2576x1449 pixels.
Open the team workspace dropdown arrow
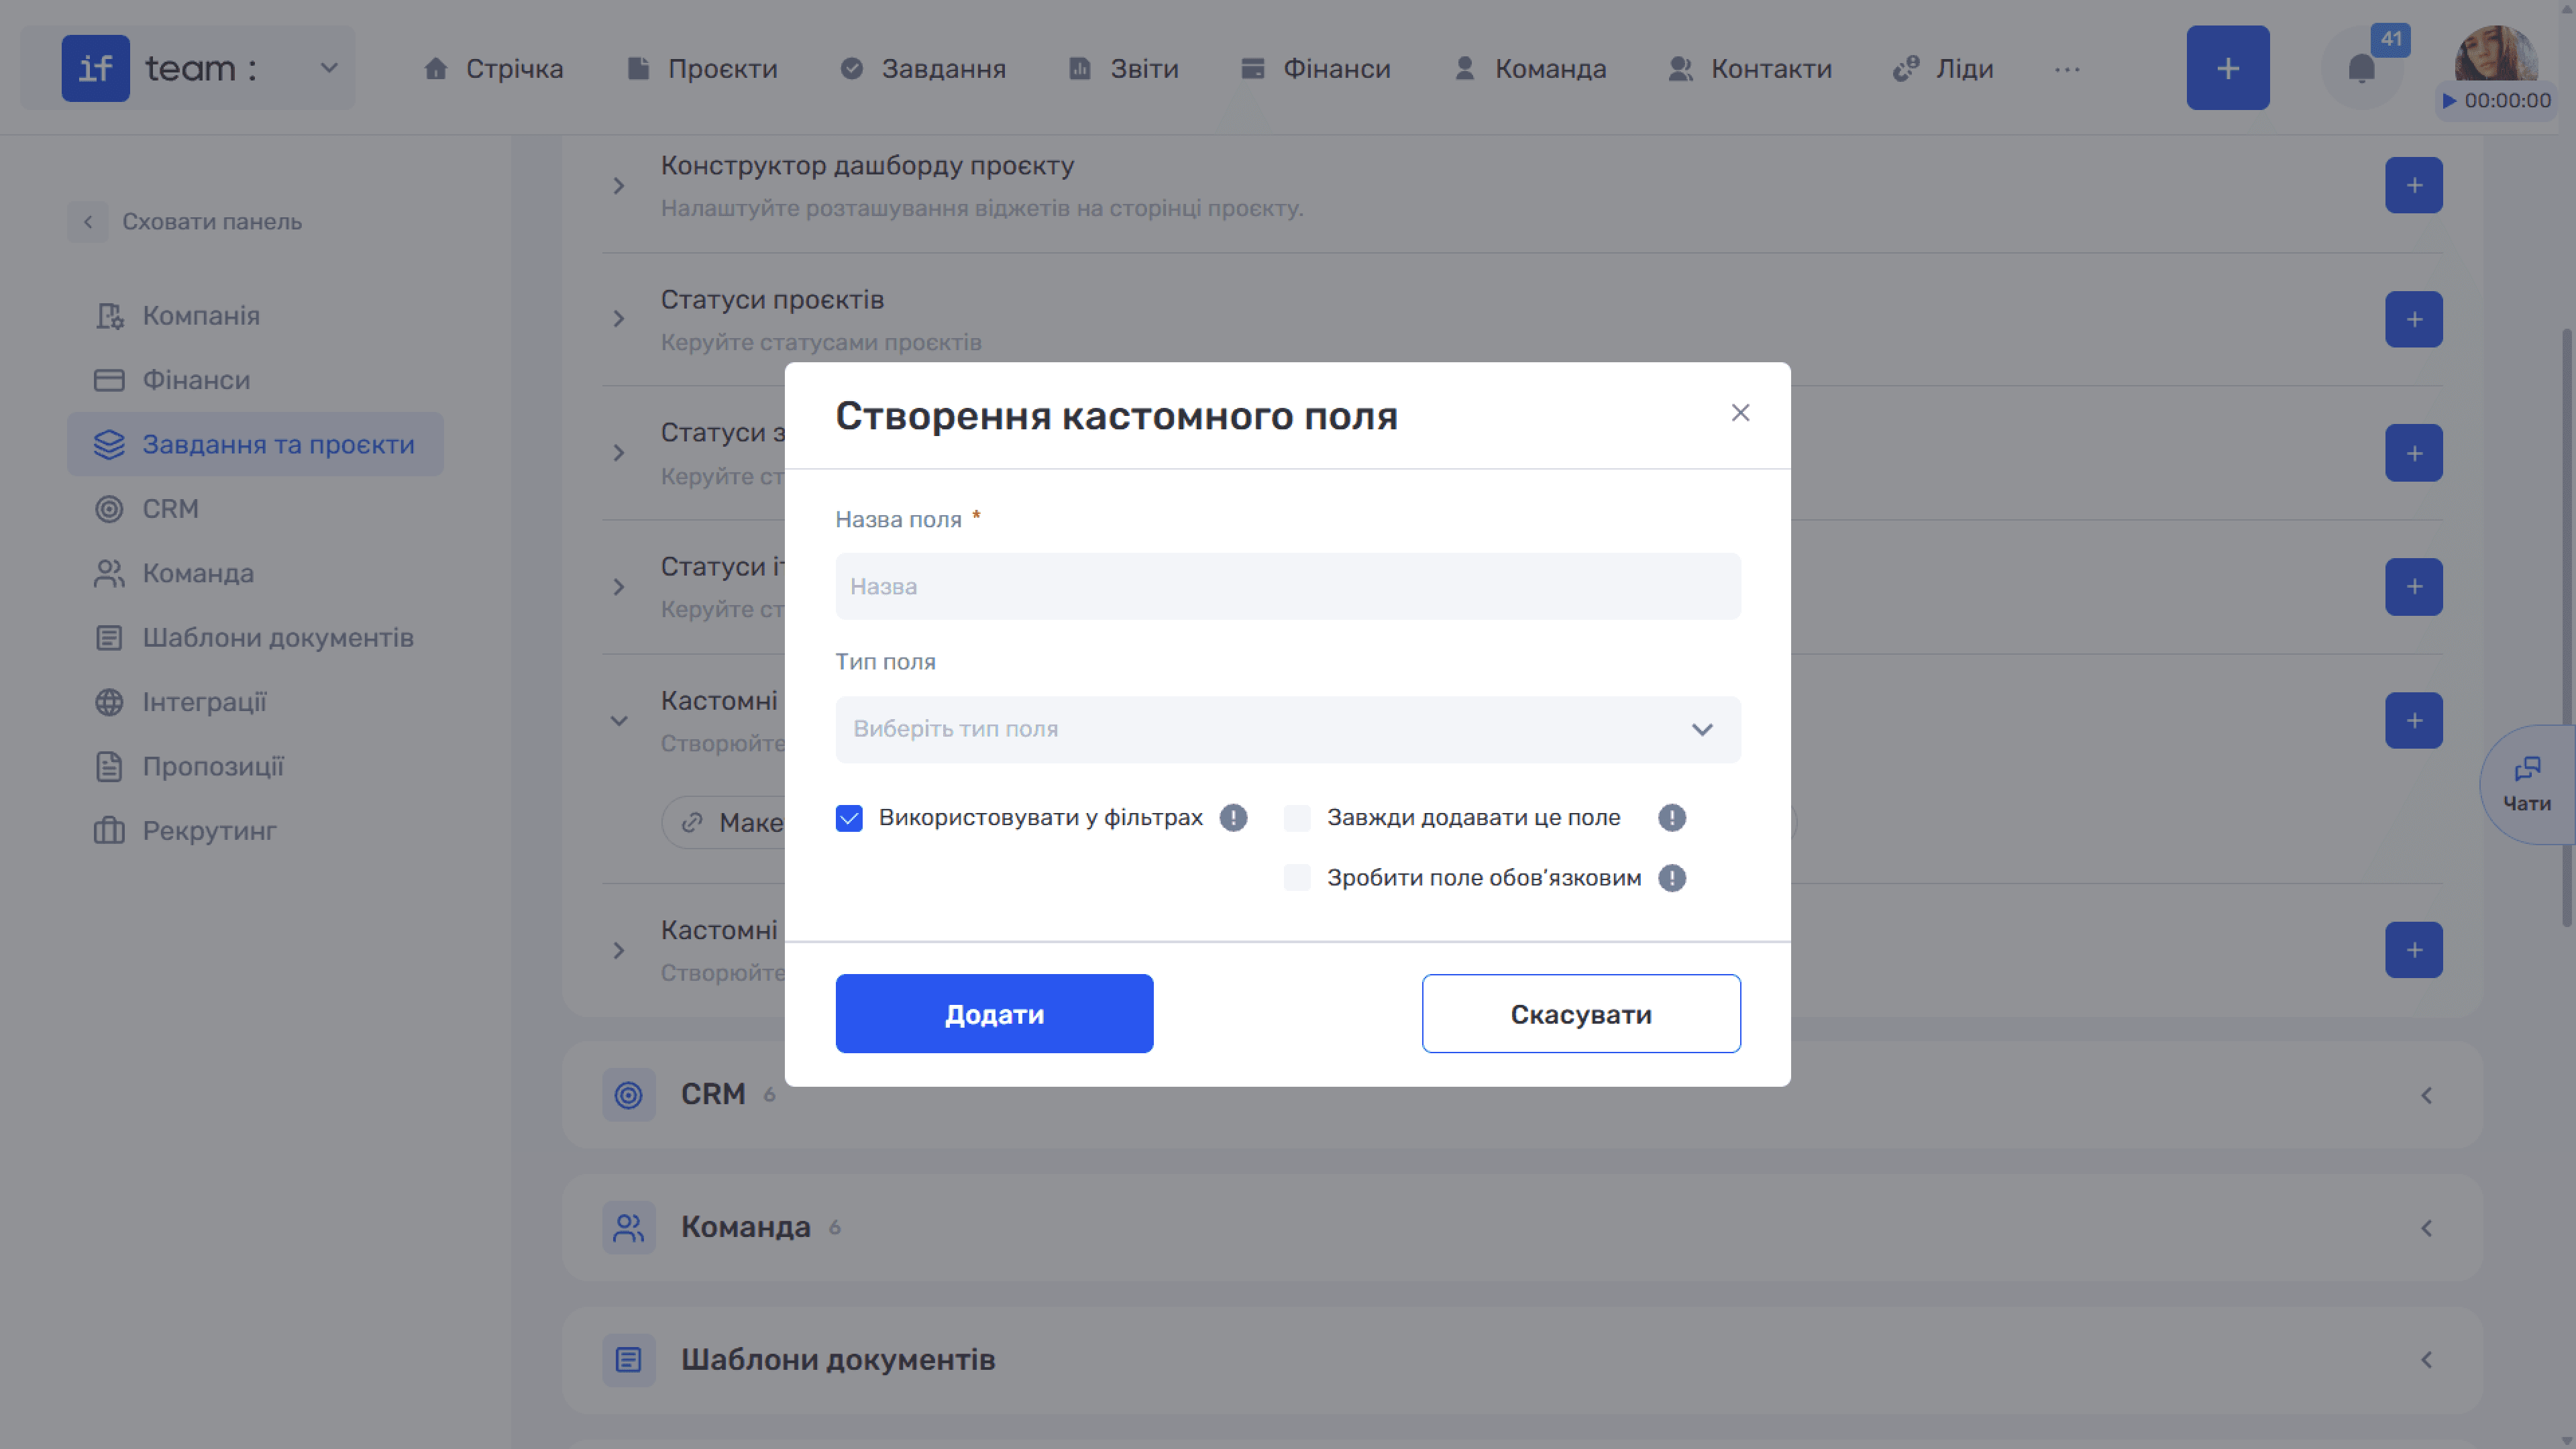click(x=328, y=68)
